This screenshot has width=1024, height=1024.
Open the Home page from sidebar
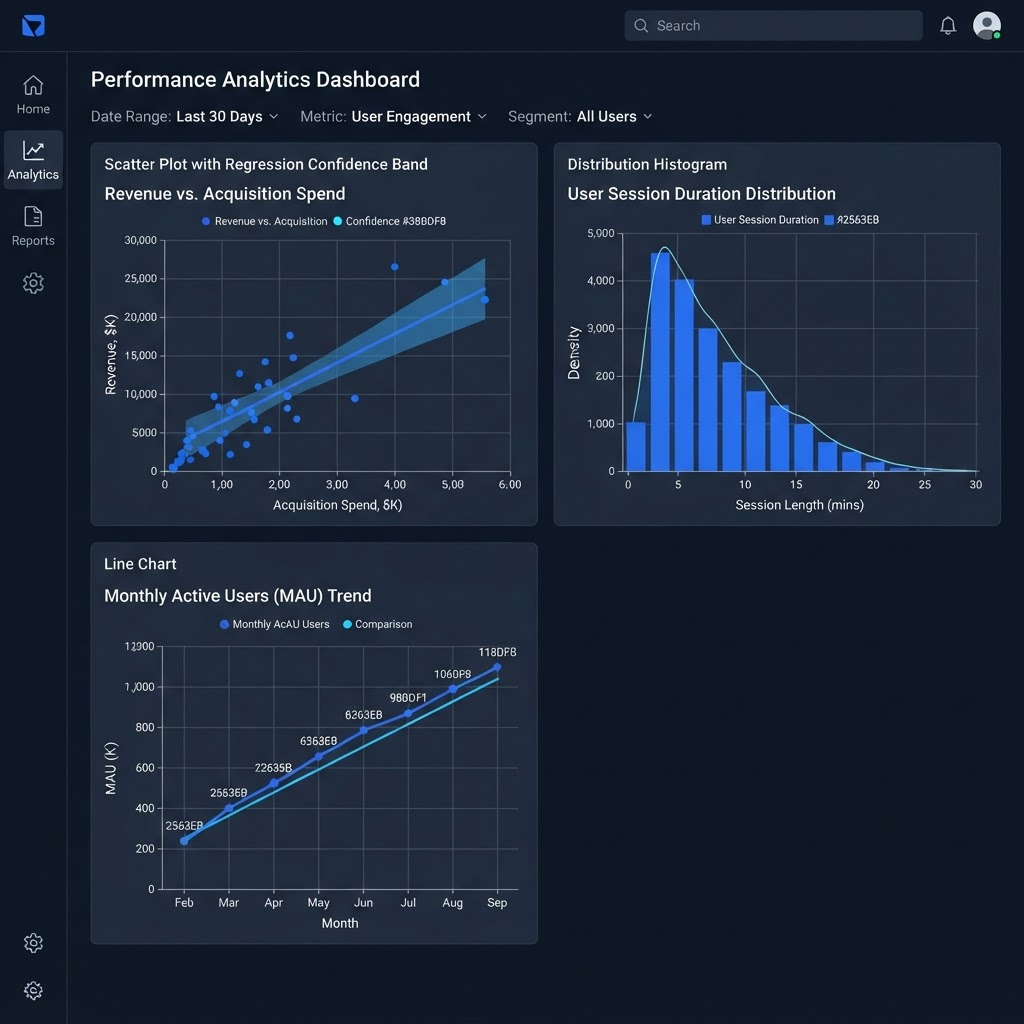click(33, 95)
